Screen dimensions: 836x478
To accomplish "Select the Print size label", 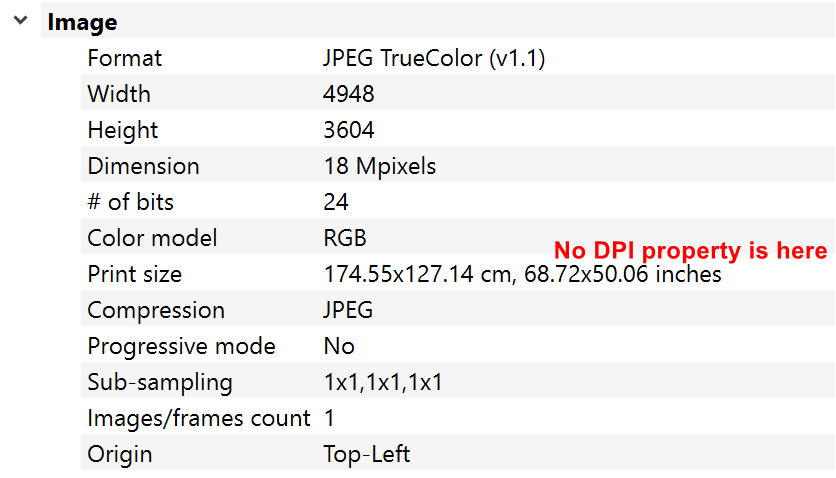I will tap(135, 274).
